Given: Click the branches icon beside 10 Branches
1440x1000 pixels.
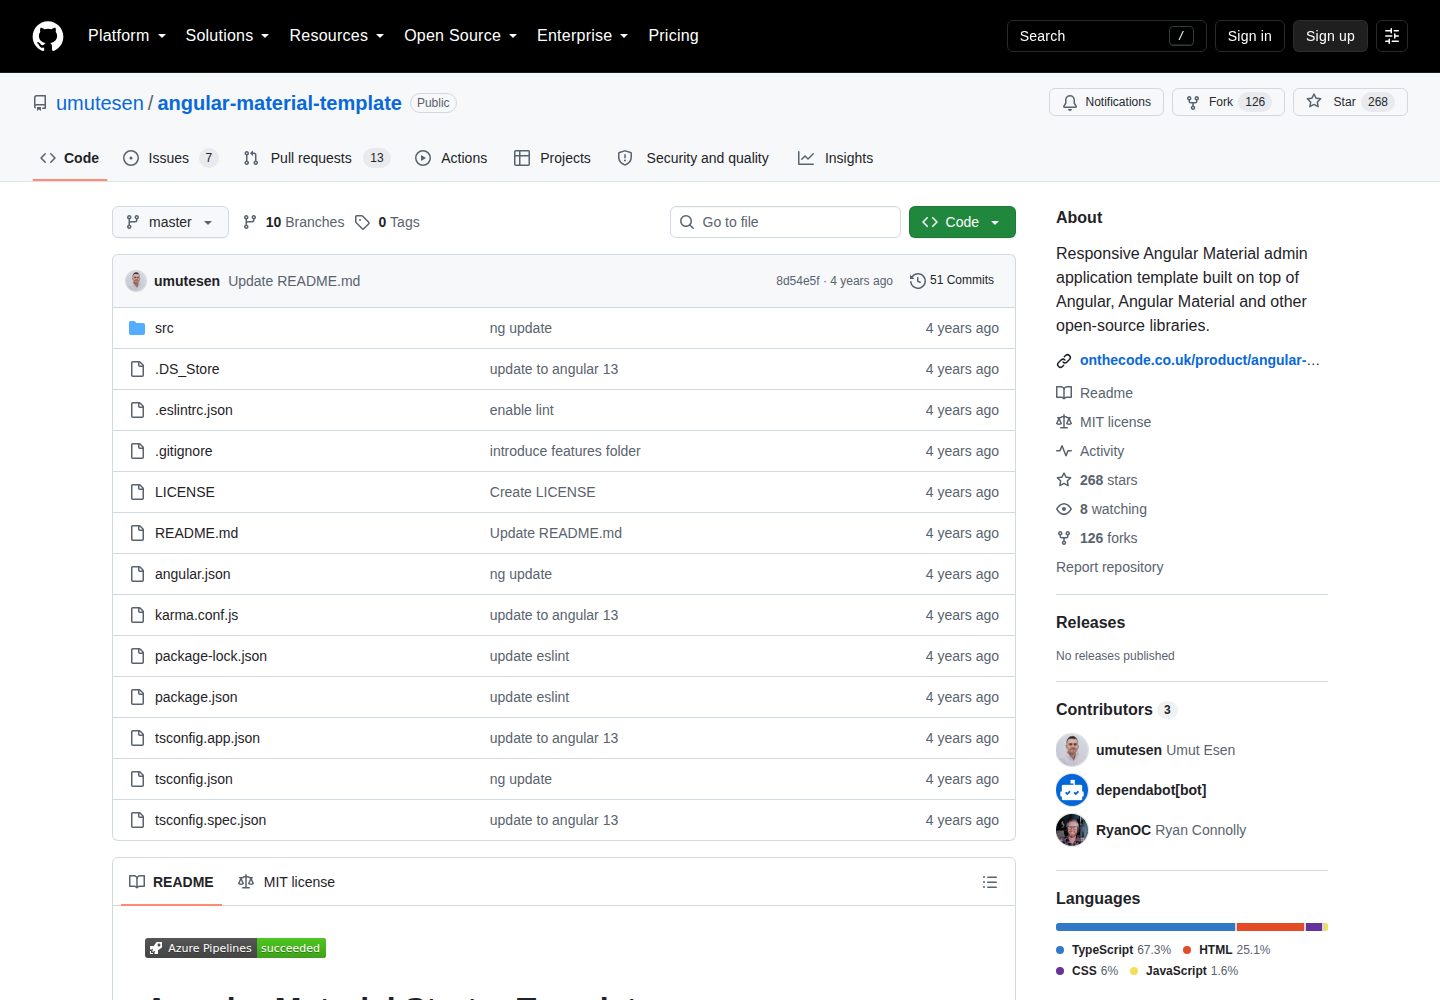Looking at the screenshot, I should tap(250, 222).
